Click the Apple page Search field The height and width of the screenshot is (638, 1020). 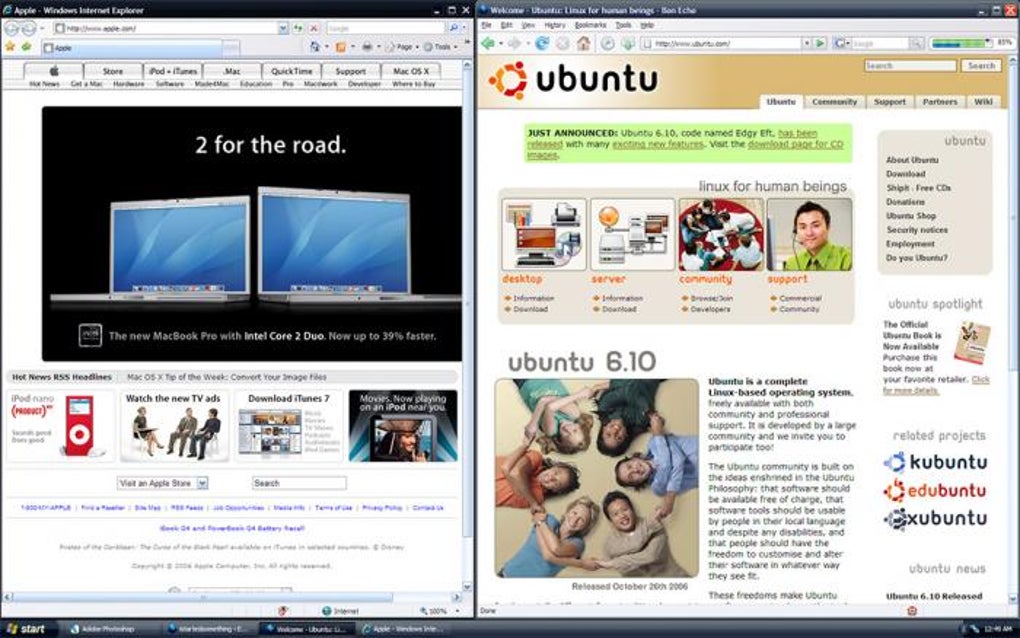click(x=299, y=483)
